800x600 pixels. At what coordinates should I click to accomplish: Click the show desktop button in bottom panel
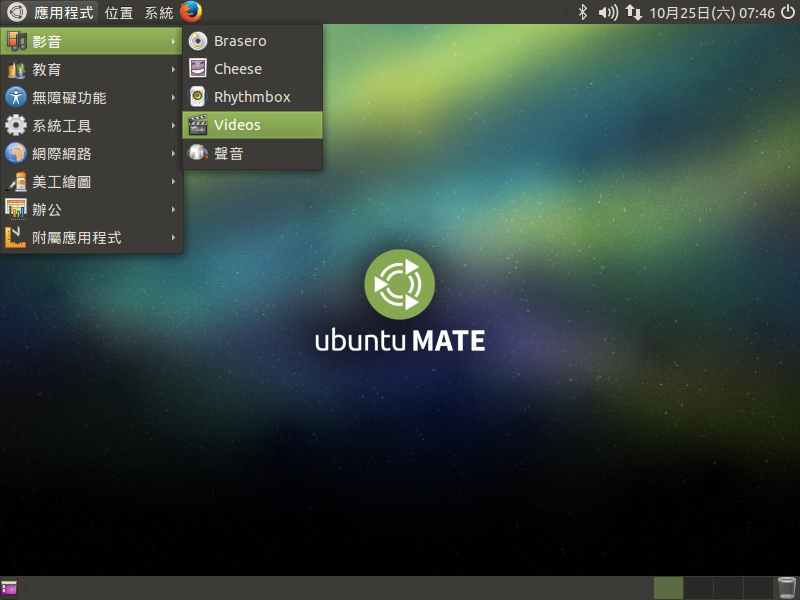pos(9,588)
